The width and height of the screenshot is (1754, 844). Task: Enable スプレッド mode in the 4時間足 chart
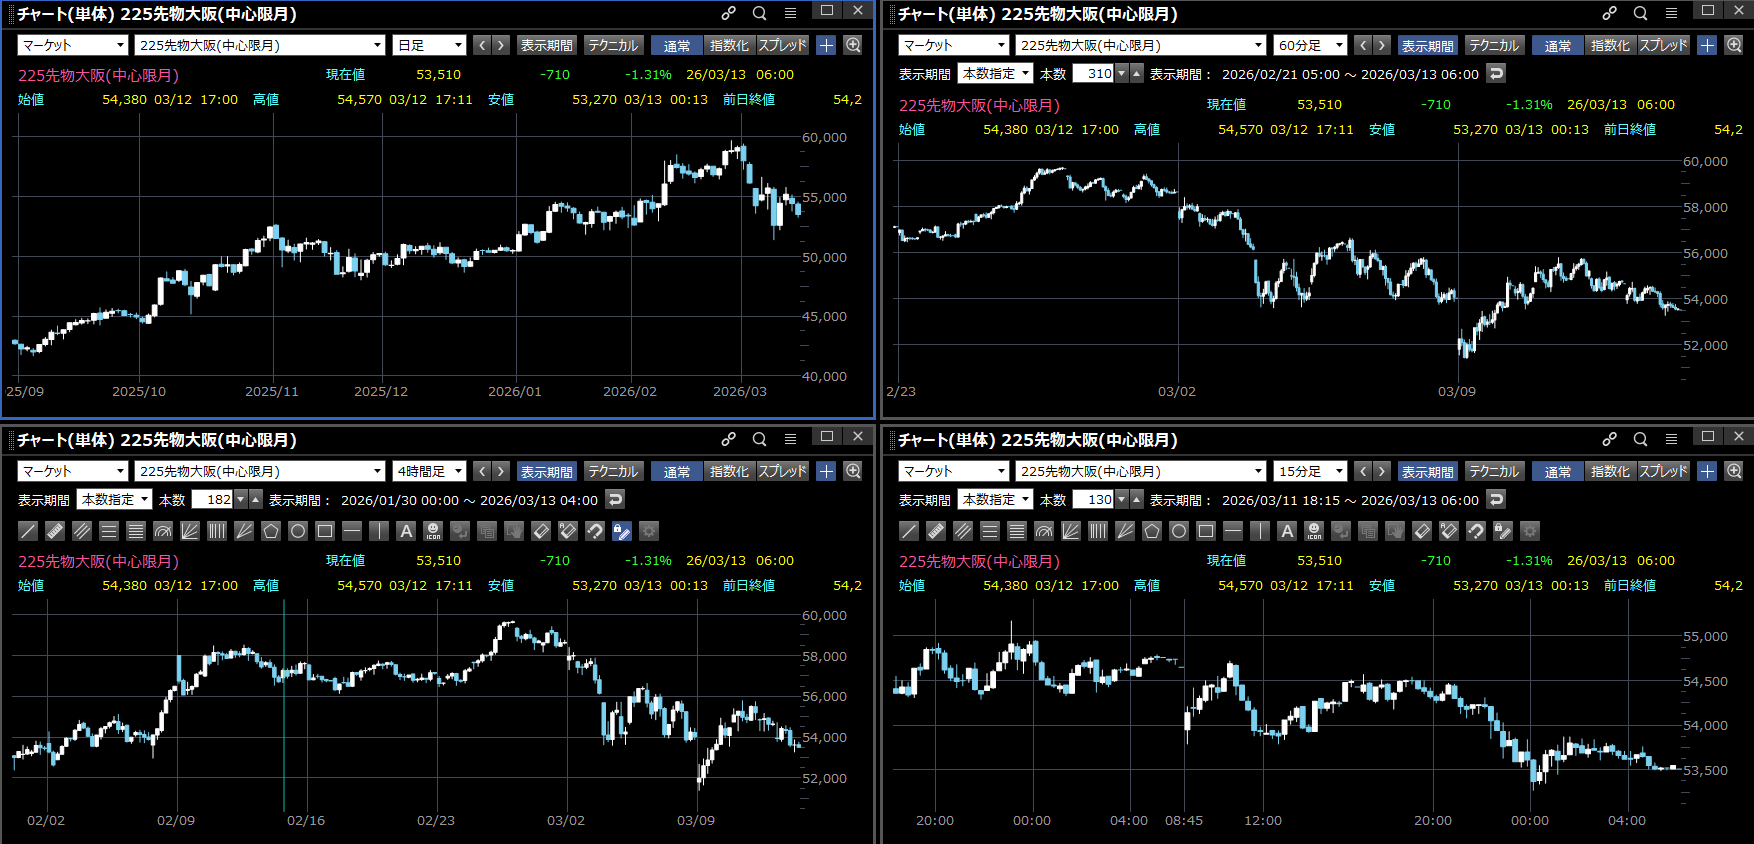[x=782, y=471]
